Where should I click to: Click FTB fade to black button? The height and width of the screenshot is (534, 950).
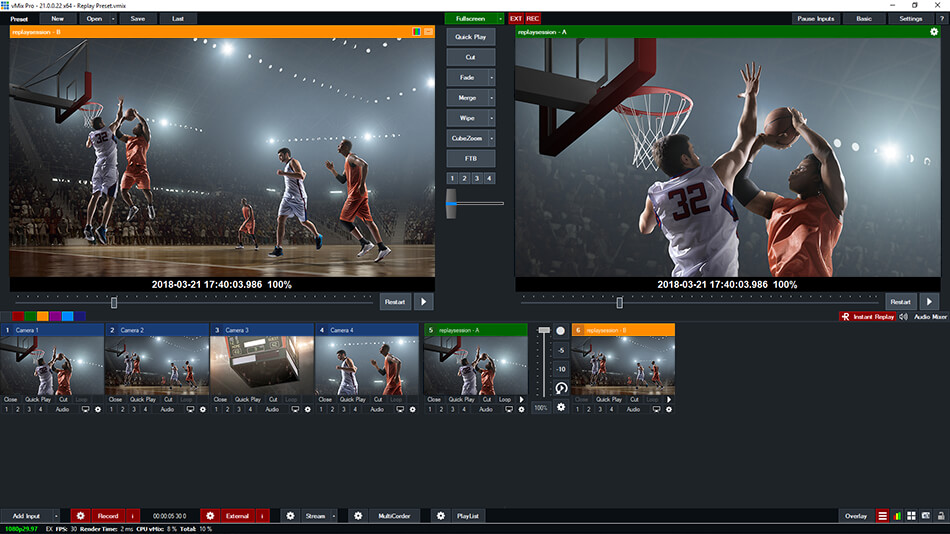click(x=471, y=159)
